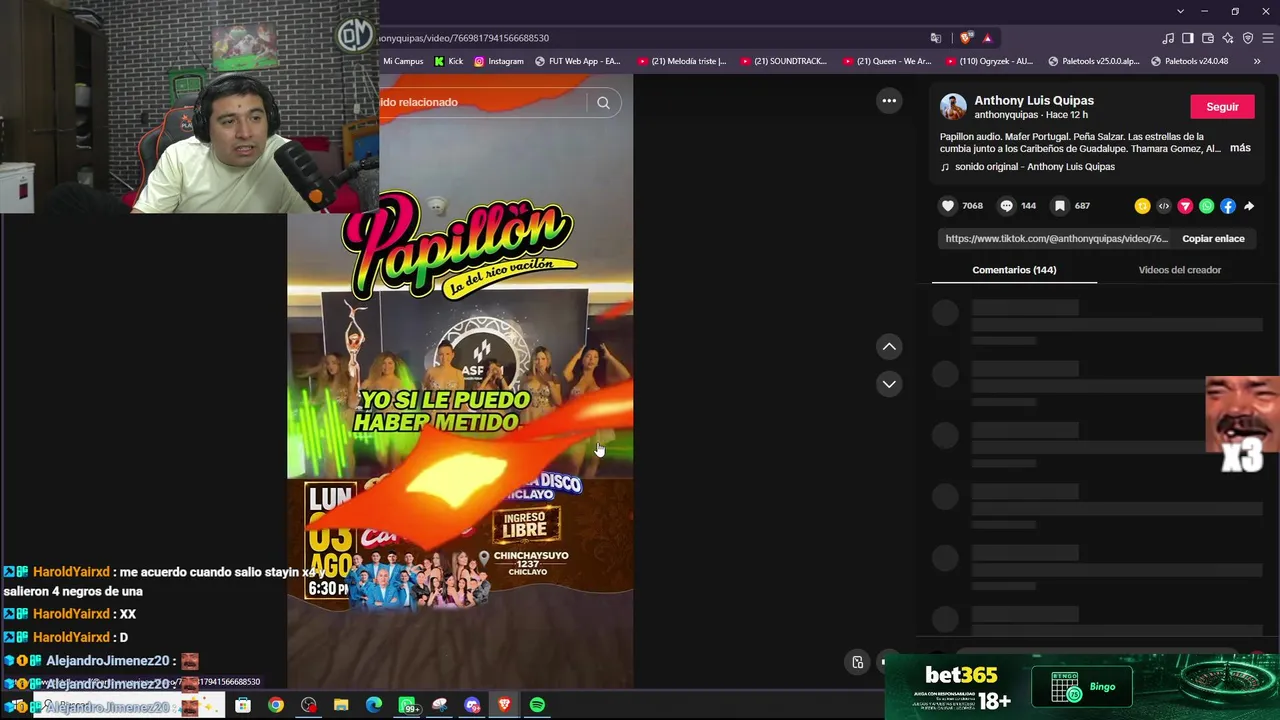Viewport: 1280px width, 720px height.
Task: Click the Bingo label in the bet365 ad
Action: (x=1102, y=687)
